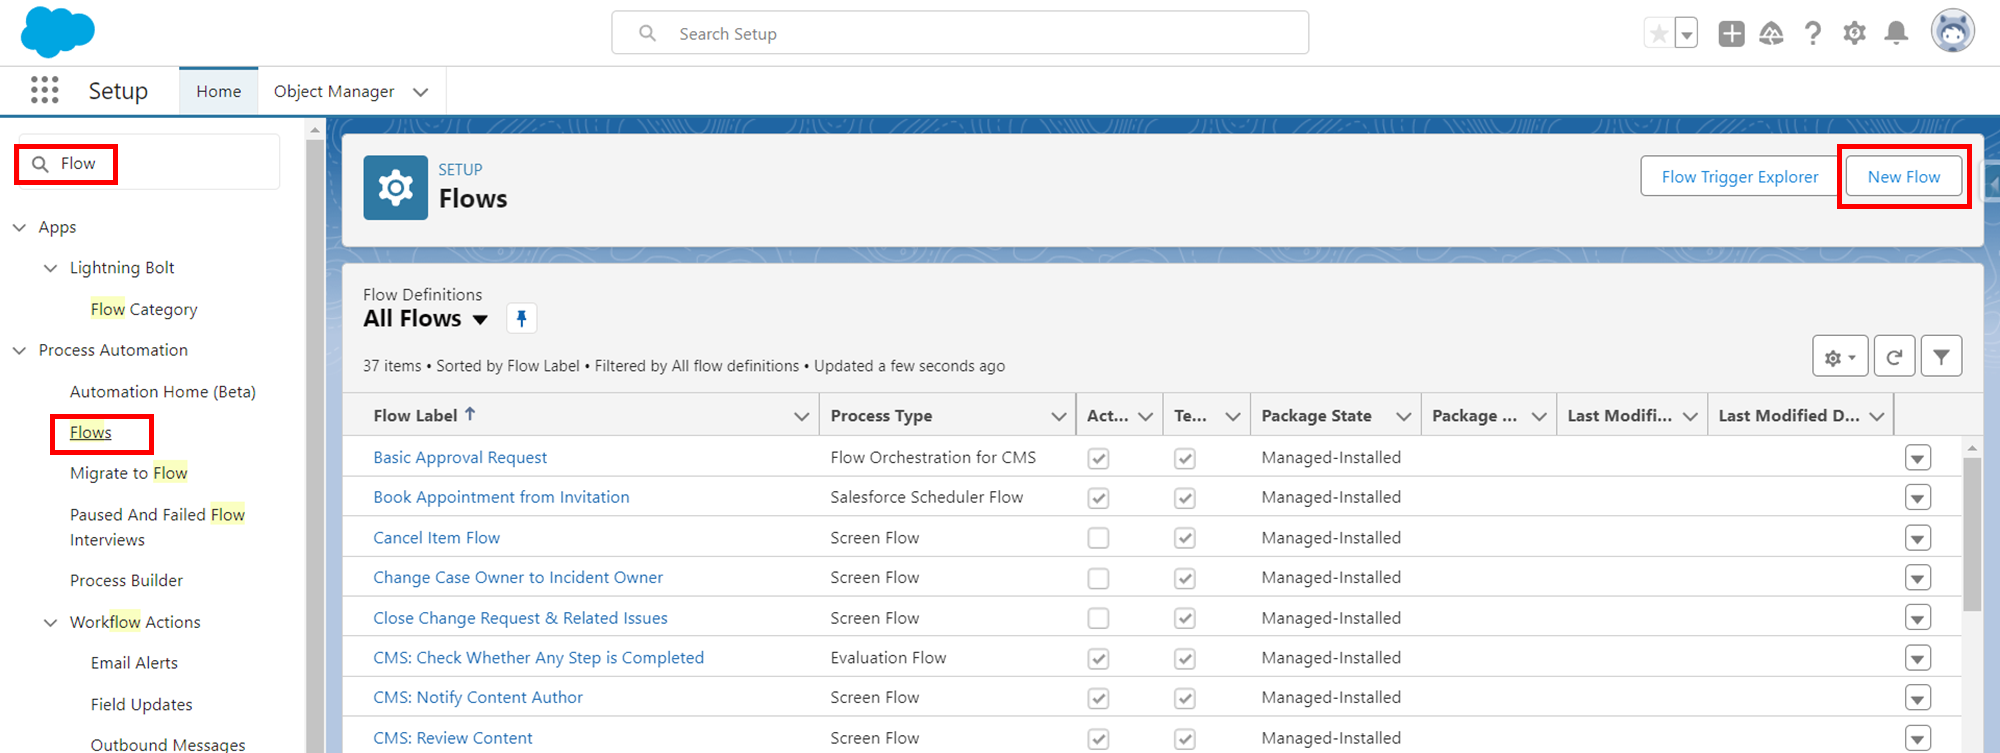Image resolution: width=2000 pixels, height=753 pixels.
Task: Open the All Flows list view dropdown
Action: pos(480,320)
